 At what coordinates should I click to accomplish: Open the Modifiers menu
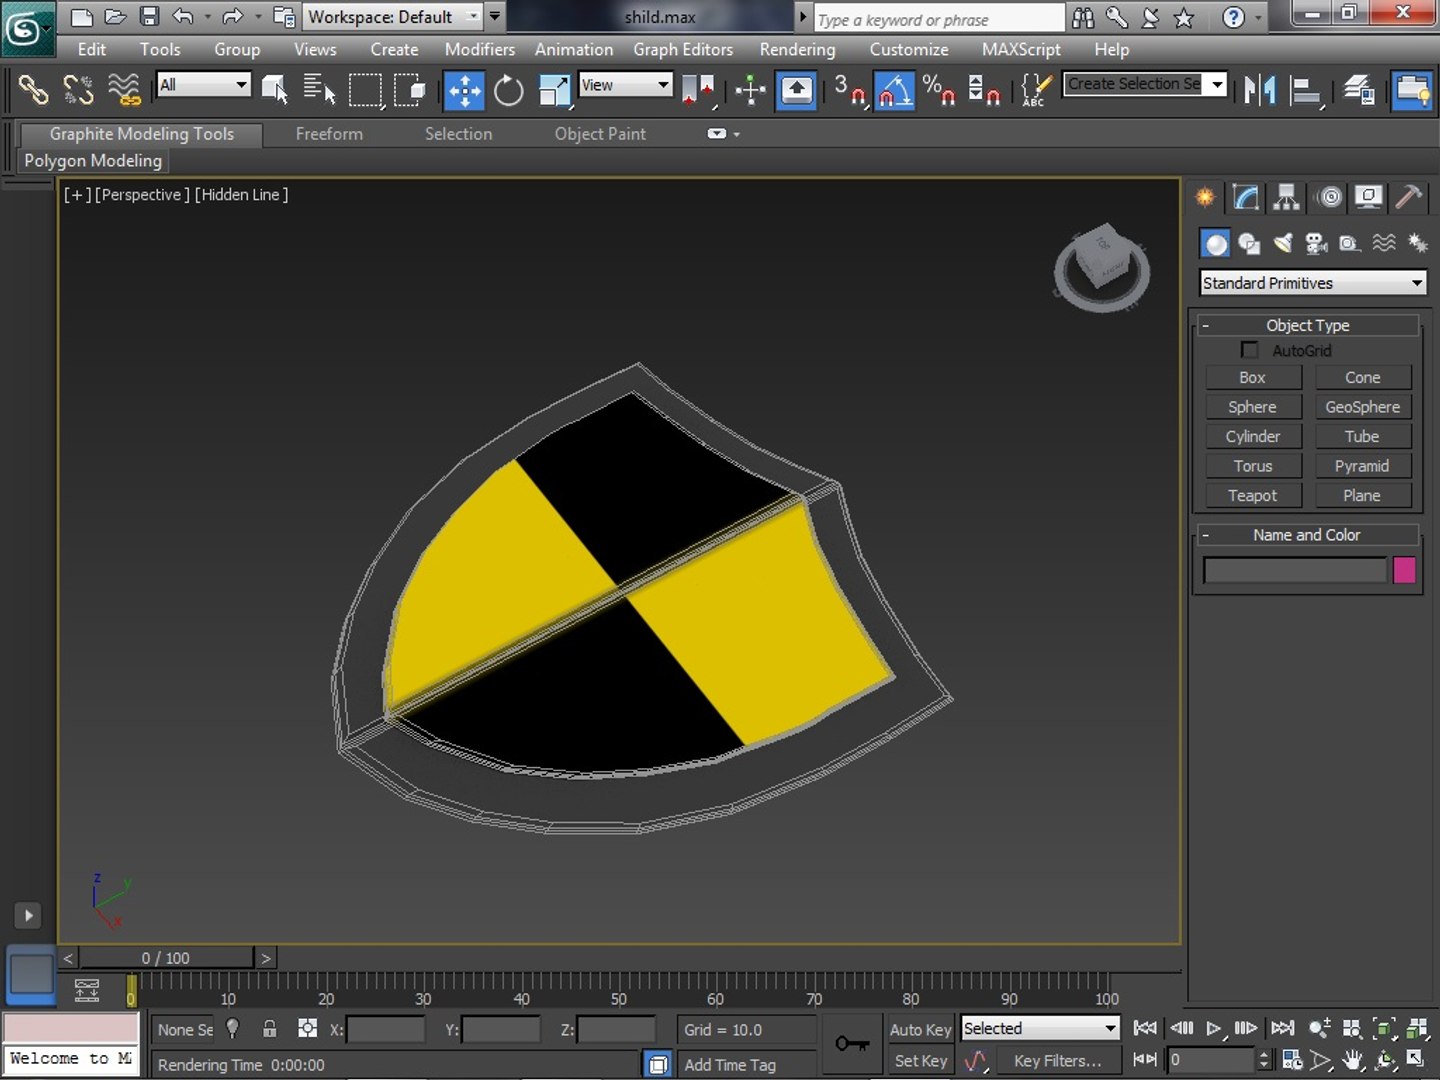[479, 49]
